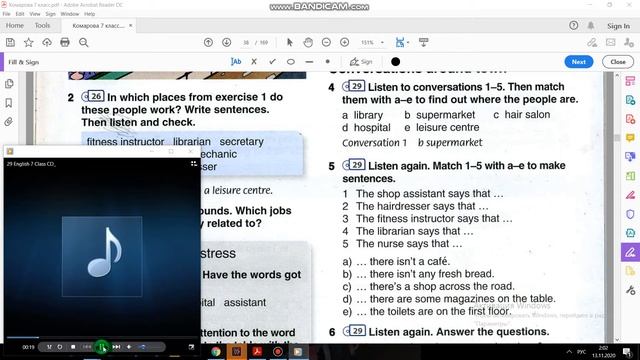Switch to the Tools tab

42,25
